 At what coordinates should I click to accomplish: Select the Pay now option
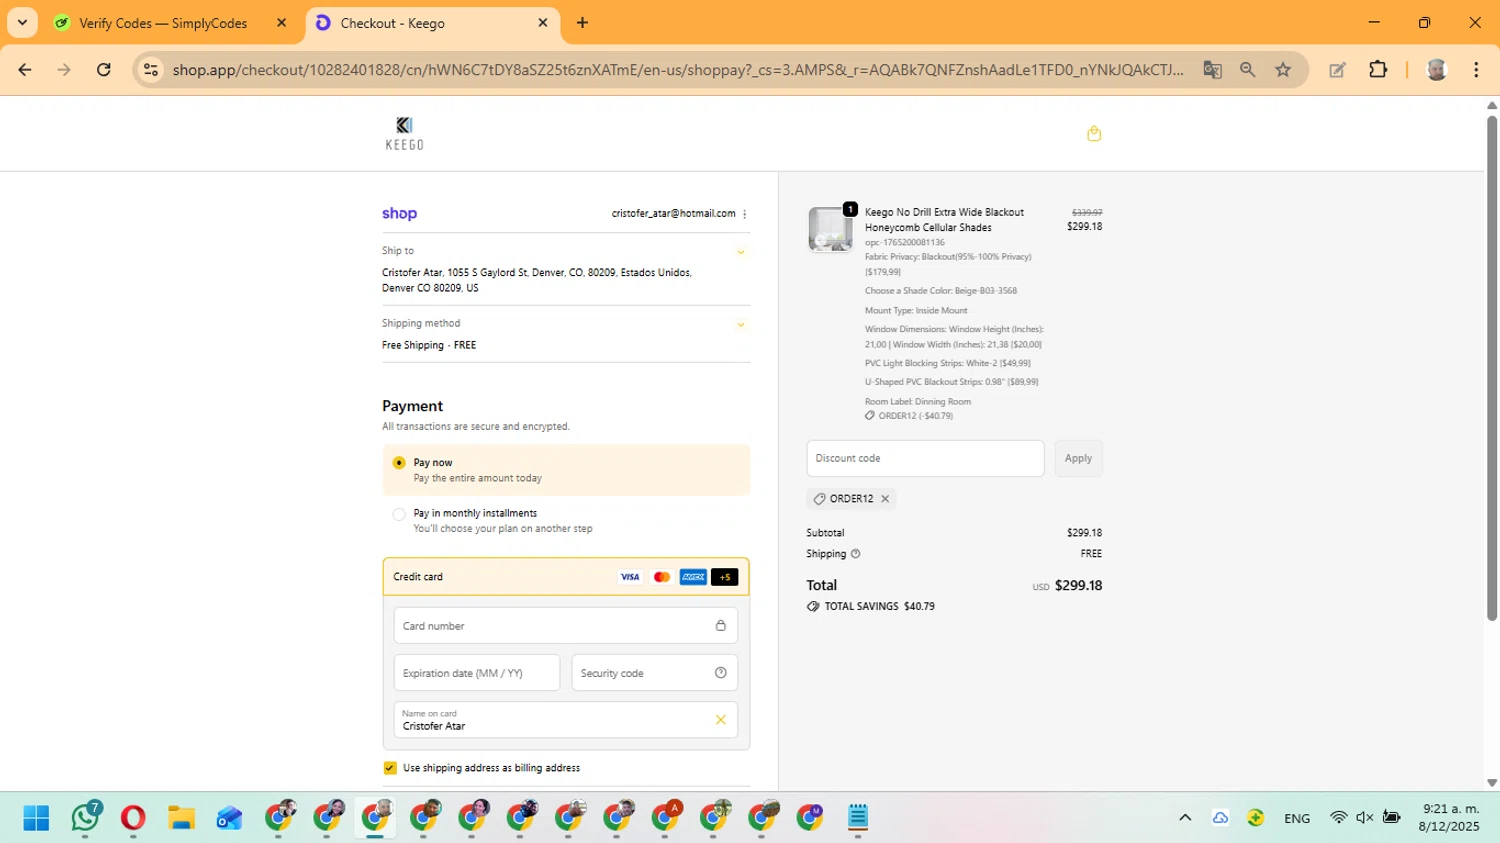pos(399,463)
